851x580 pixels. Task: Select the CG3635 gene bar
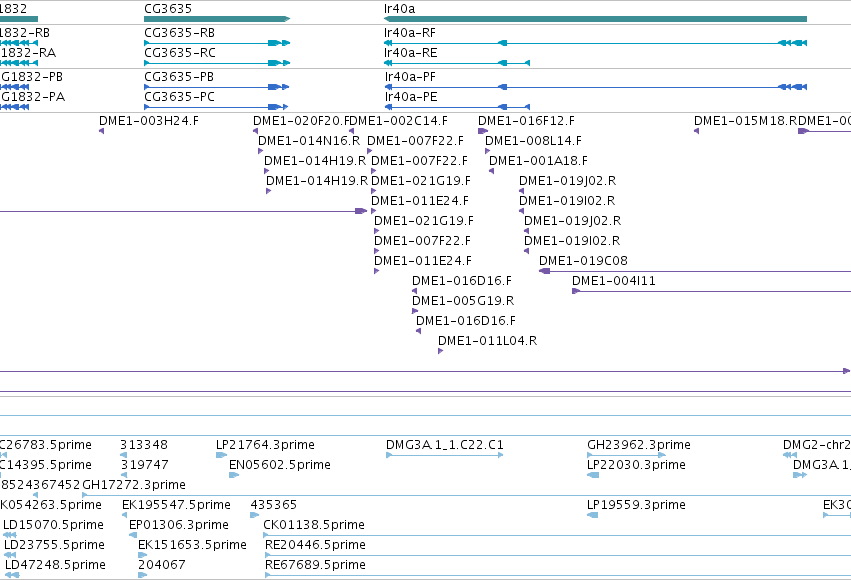point(217,19)
